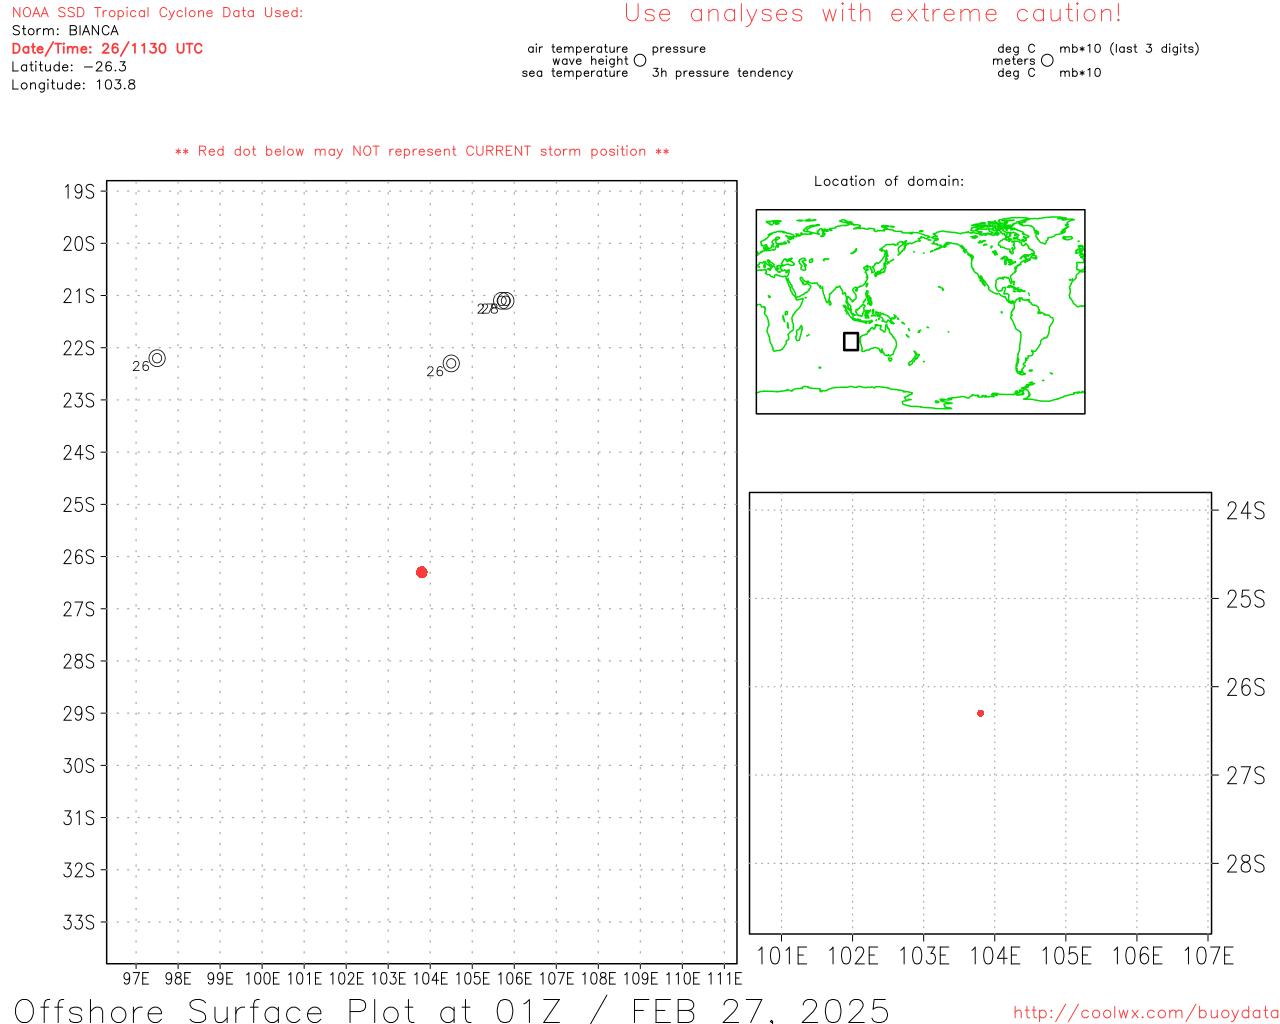Viewport: 1280px width, 1024px height.
Task: Click the buoy station marker near 104E 22S
Action: (451, 363)
